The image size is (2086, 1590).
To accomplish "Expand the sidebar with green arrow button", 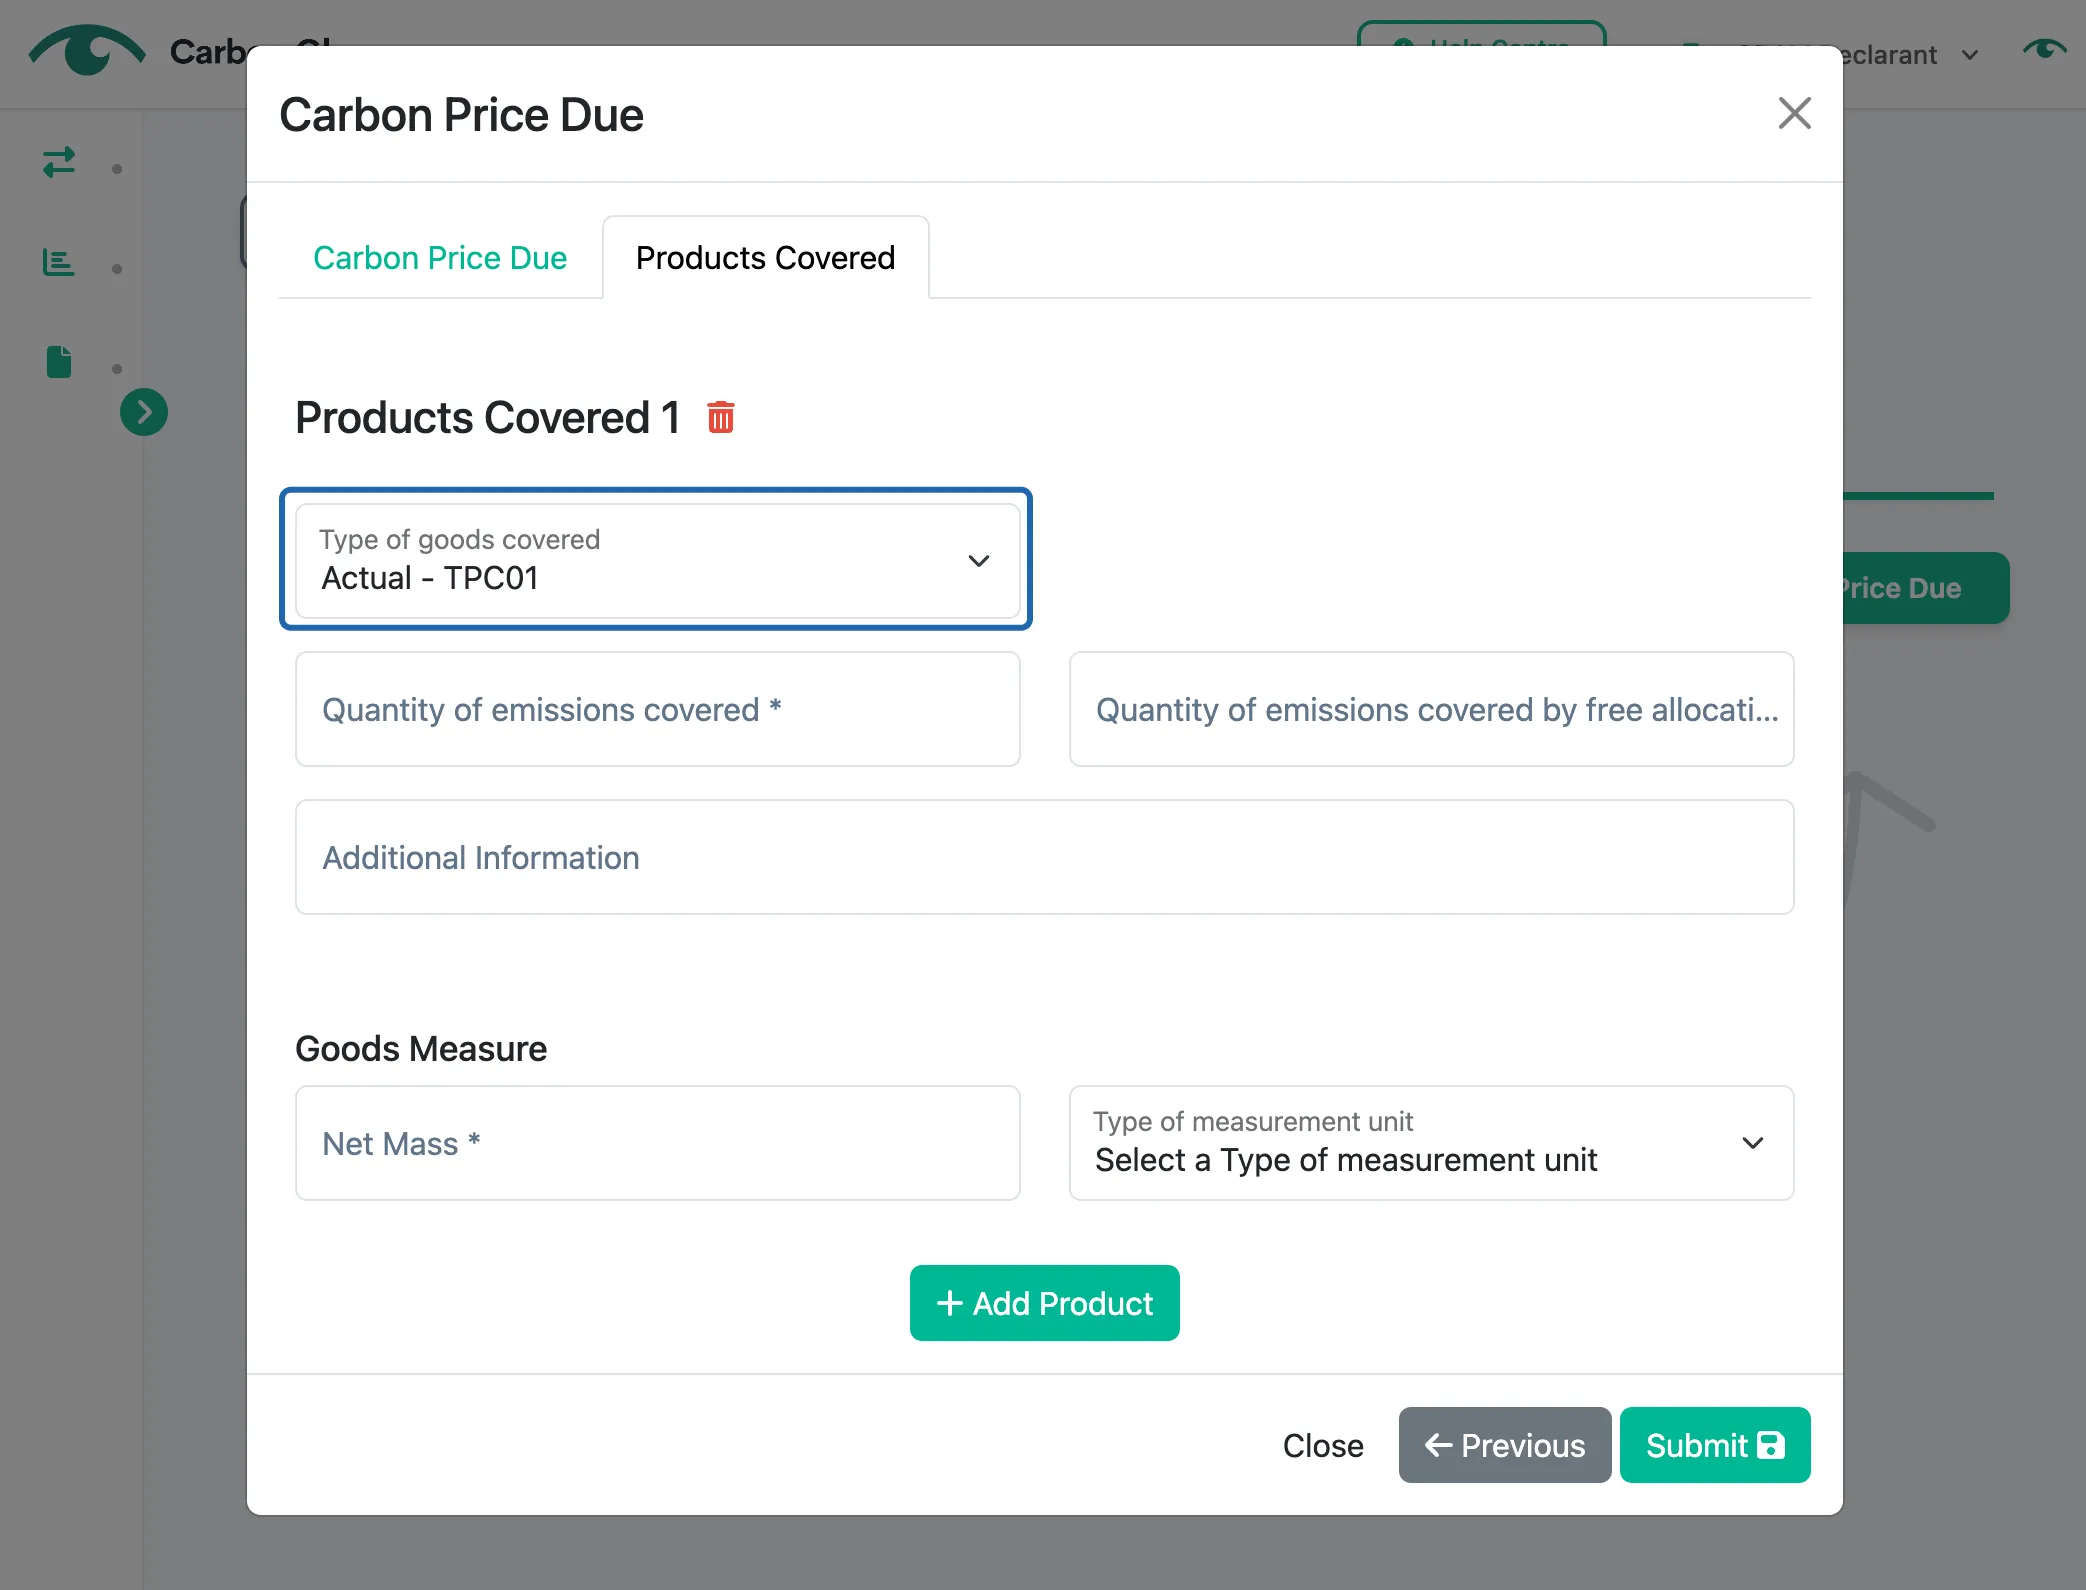I will pyautogui.click(x=144, y=412).
